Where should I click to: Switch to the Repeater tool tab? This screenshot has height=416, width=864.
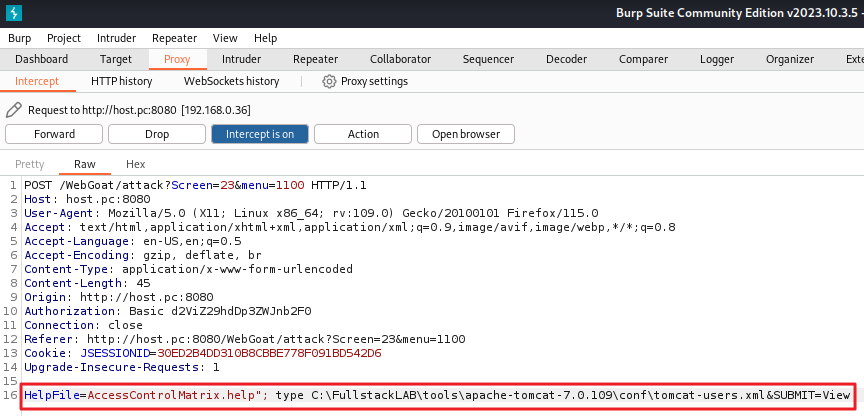coord(315,59)
